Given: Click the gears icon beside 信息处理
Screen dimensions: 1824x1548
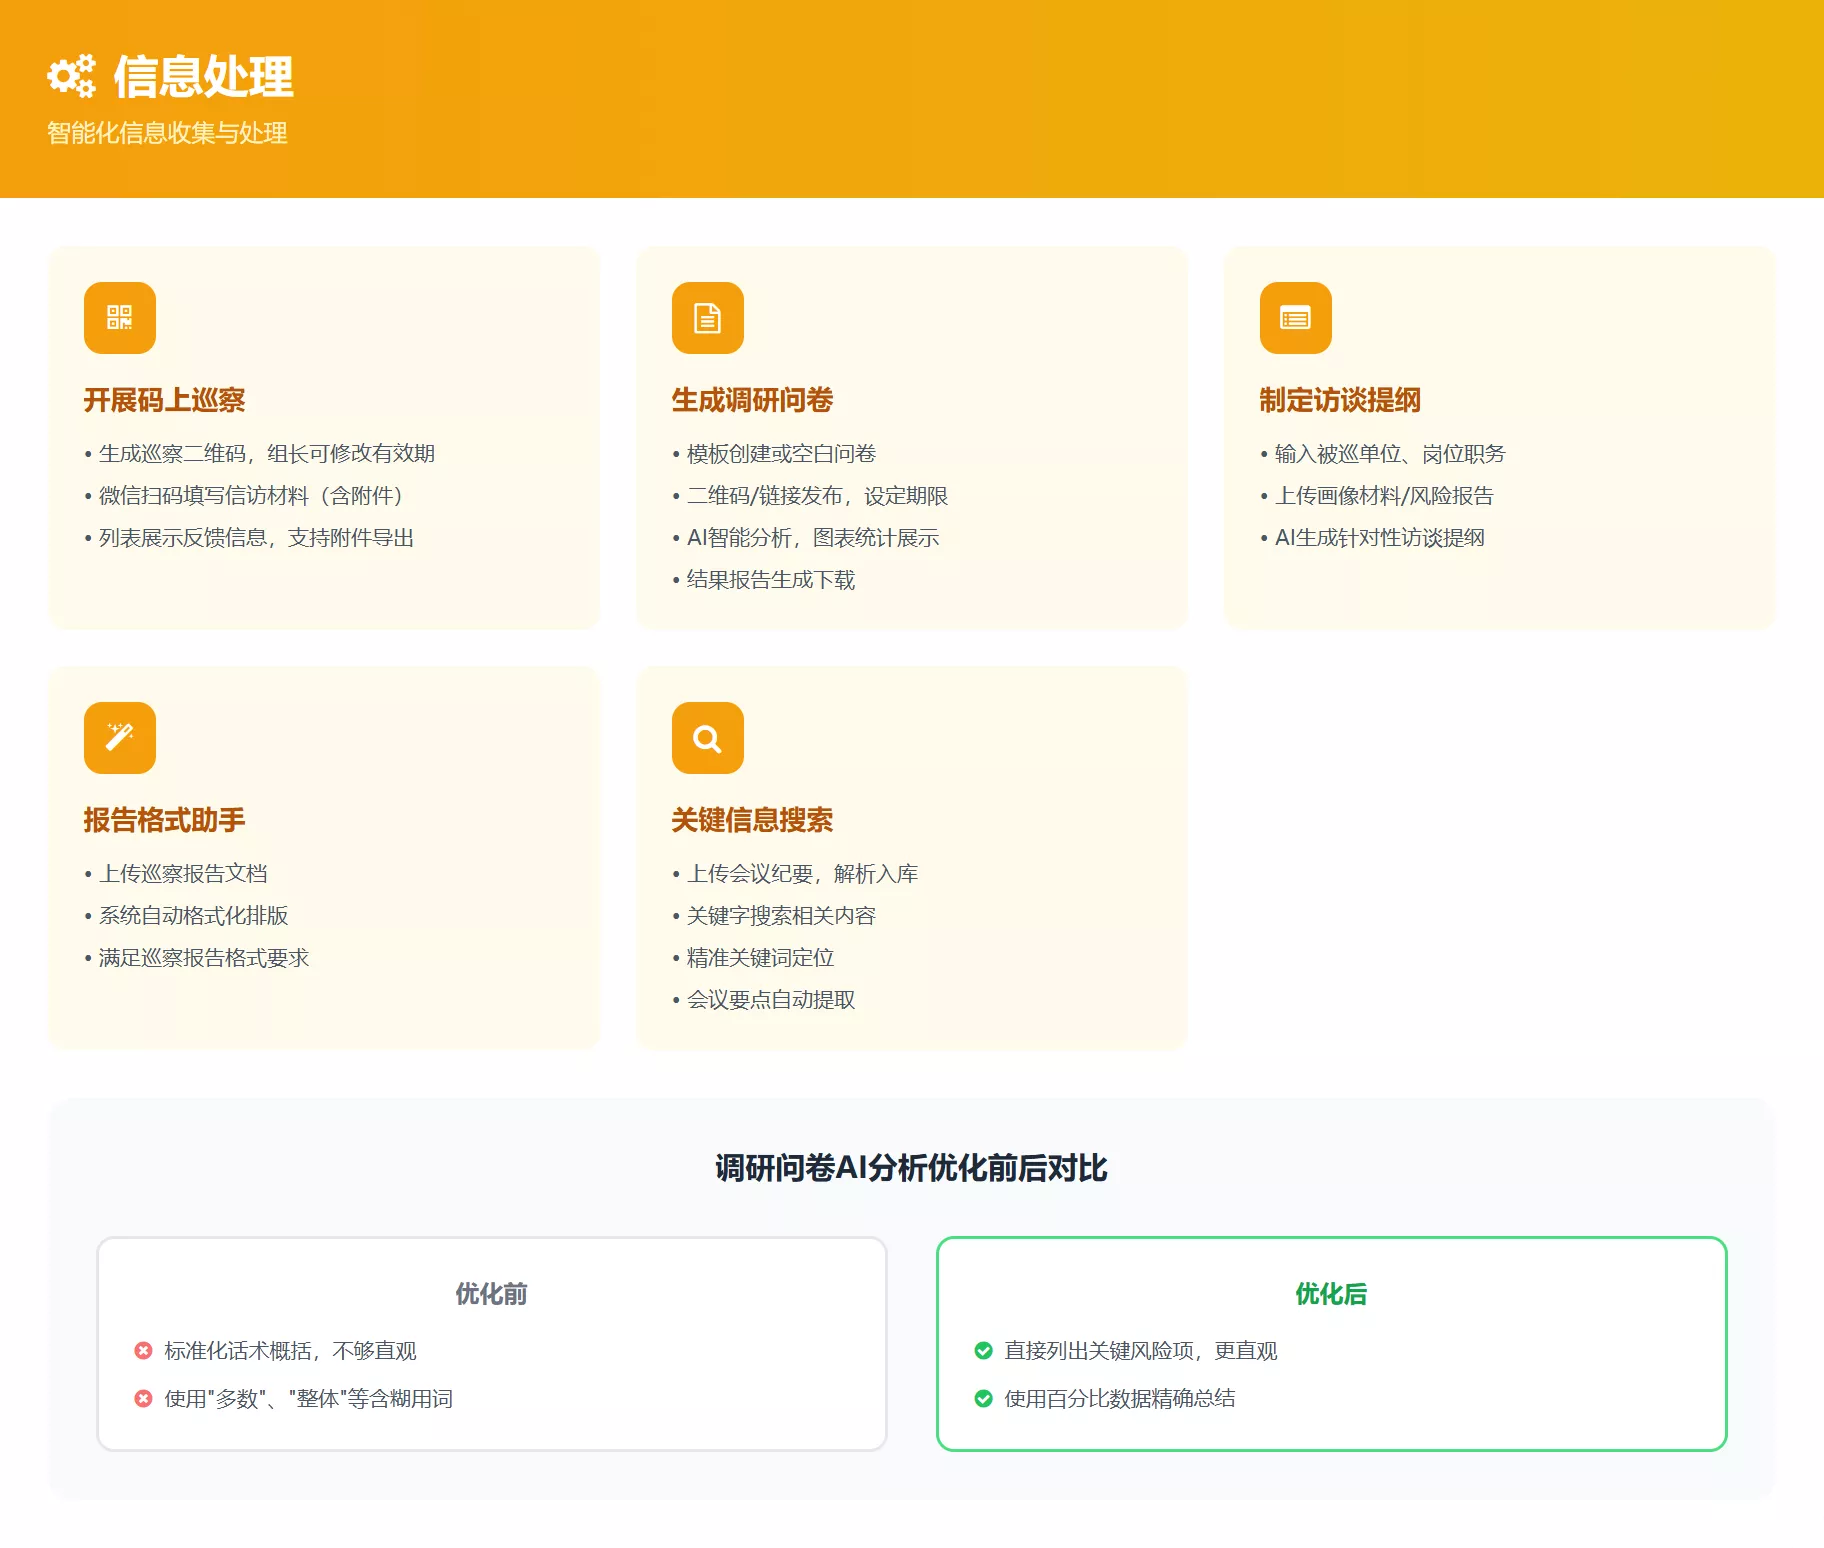Looking at the screenshot, I should [71, 76].
